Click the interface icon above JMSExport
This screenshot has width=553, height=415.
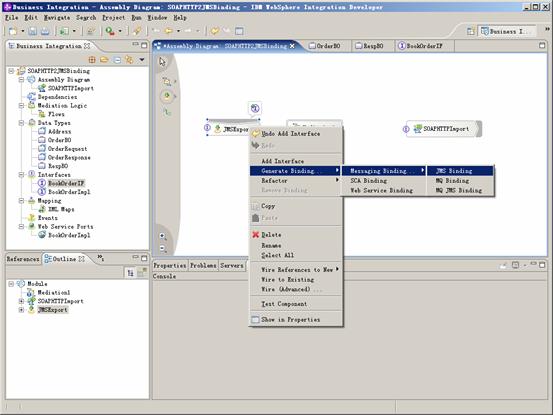point(255,108)
